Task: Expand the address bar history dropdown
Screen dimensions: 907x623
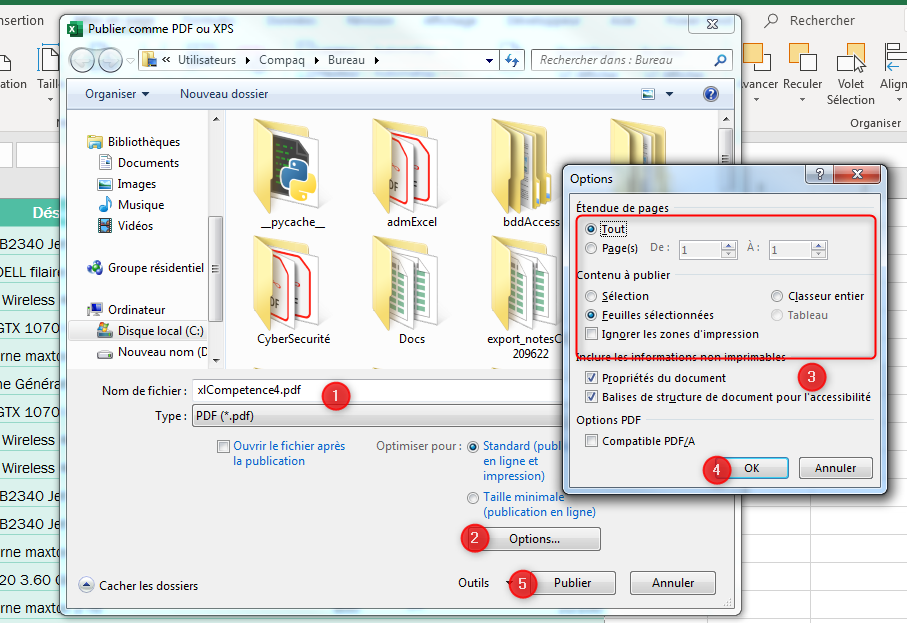Action: [489, 60]
